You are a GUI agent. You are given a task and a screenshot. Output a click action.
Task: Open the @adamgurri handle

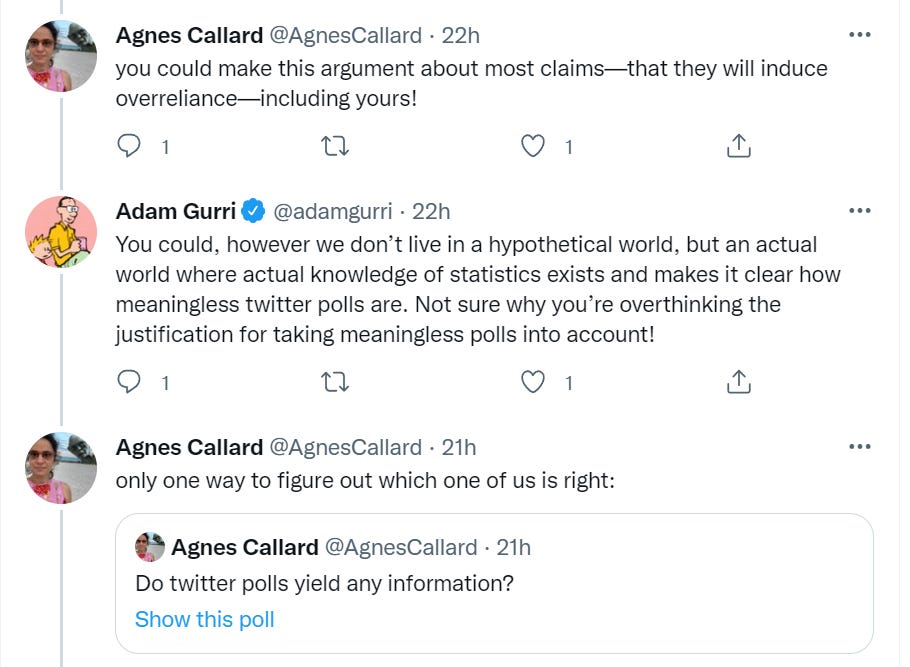[x=332, y=211]
